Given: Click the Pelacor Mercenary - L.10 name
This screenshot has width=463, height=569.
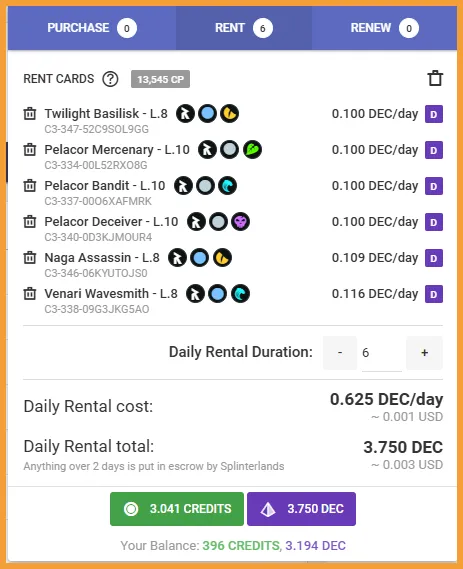Looking at the screenshot, I should [117, 150].
